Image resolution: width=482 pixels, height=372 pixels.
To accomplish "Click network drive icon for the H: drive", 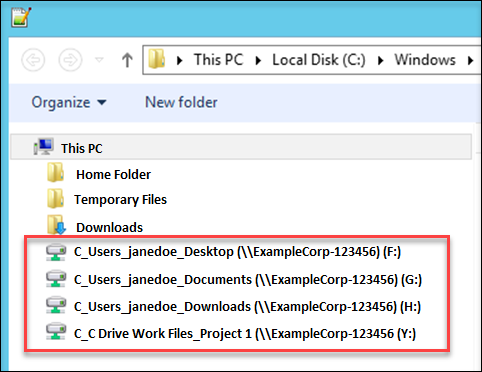I will (x=56, y=305).
